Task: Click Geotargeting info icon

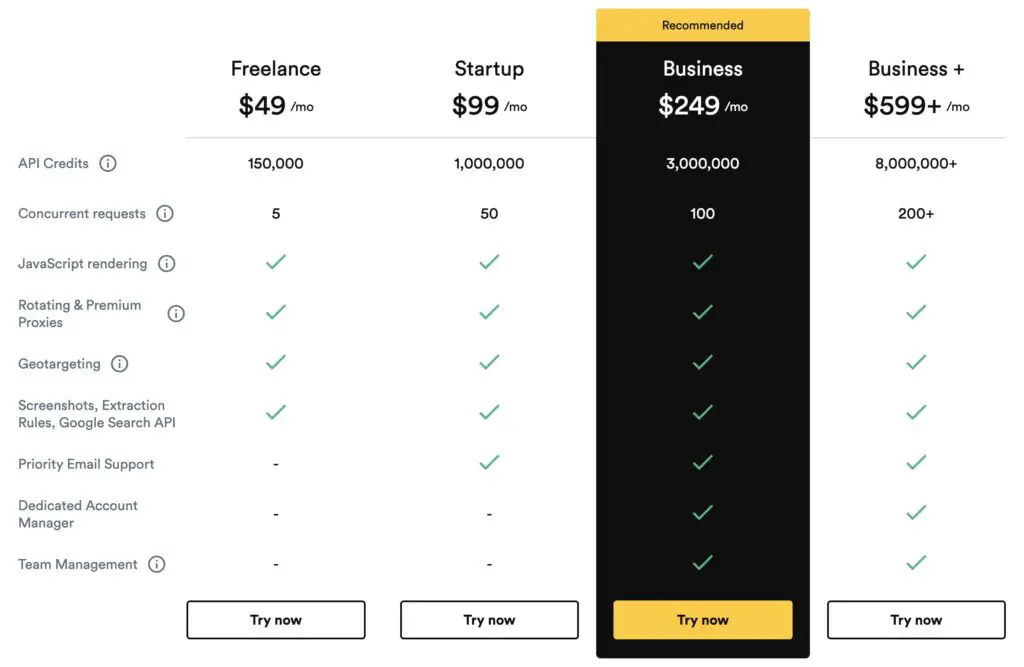Action: [120, 364]
